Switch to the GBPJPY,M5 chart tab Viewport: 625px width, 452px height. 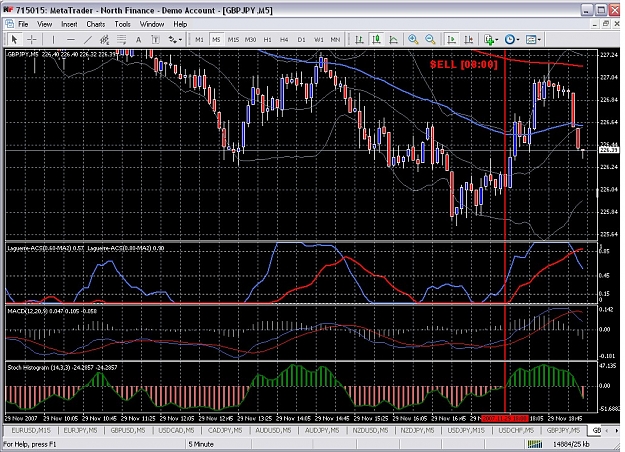(x=564, y=430)
